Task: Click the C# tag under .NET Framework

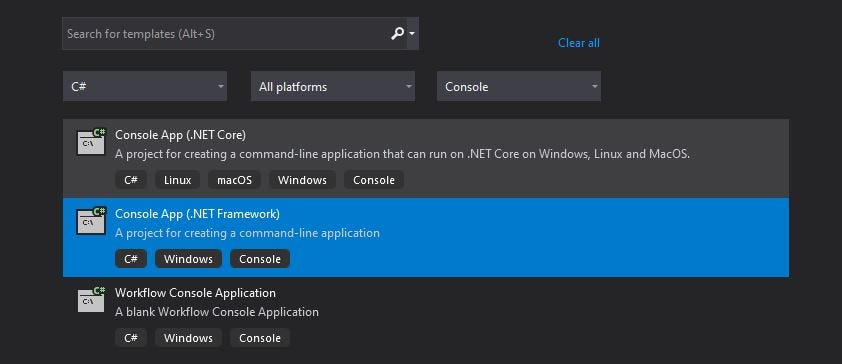Action: (131, 259)
